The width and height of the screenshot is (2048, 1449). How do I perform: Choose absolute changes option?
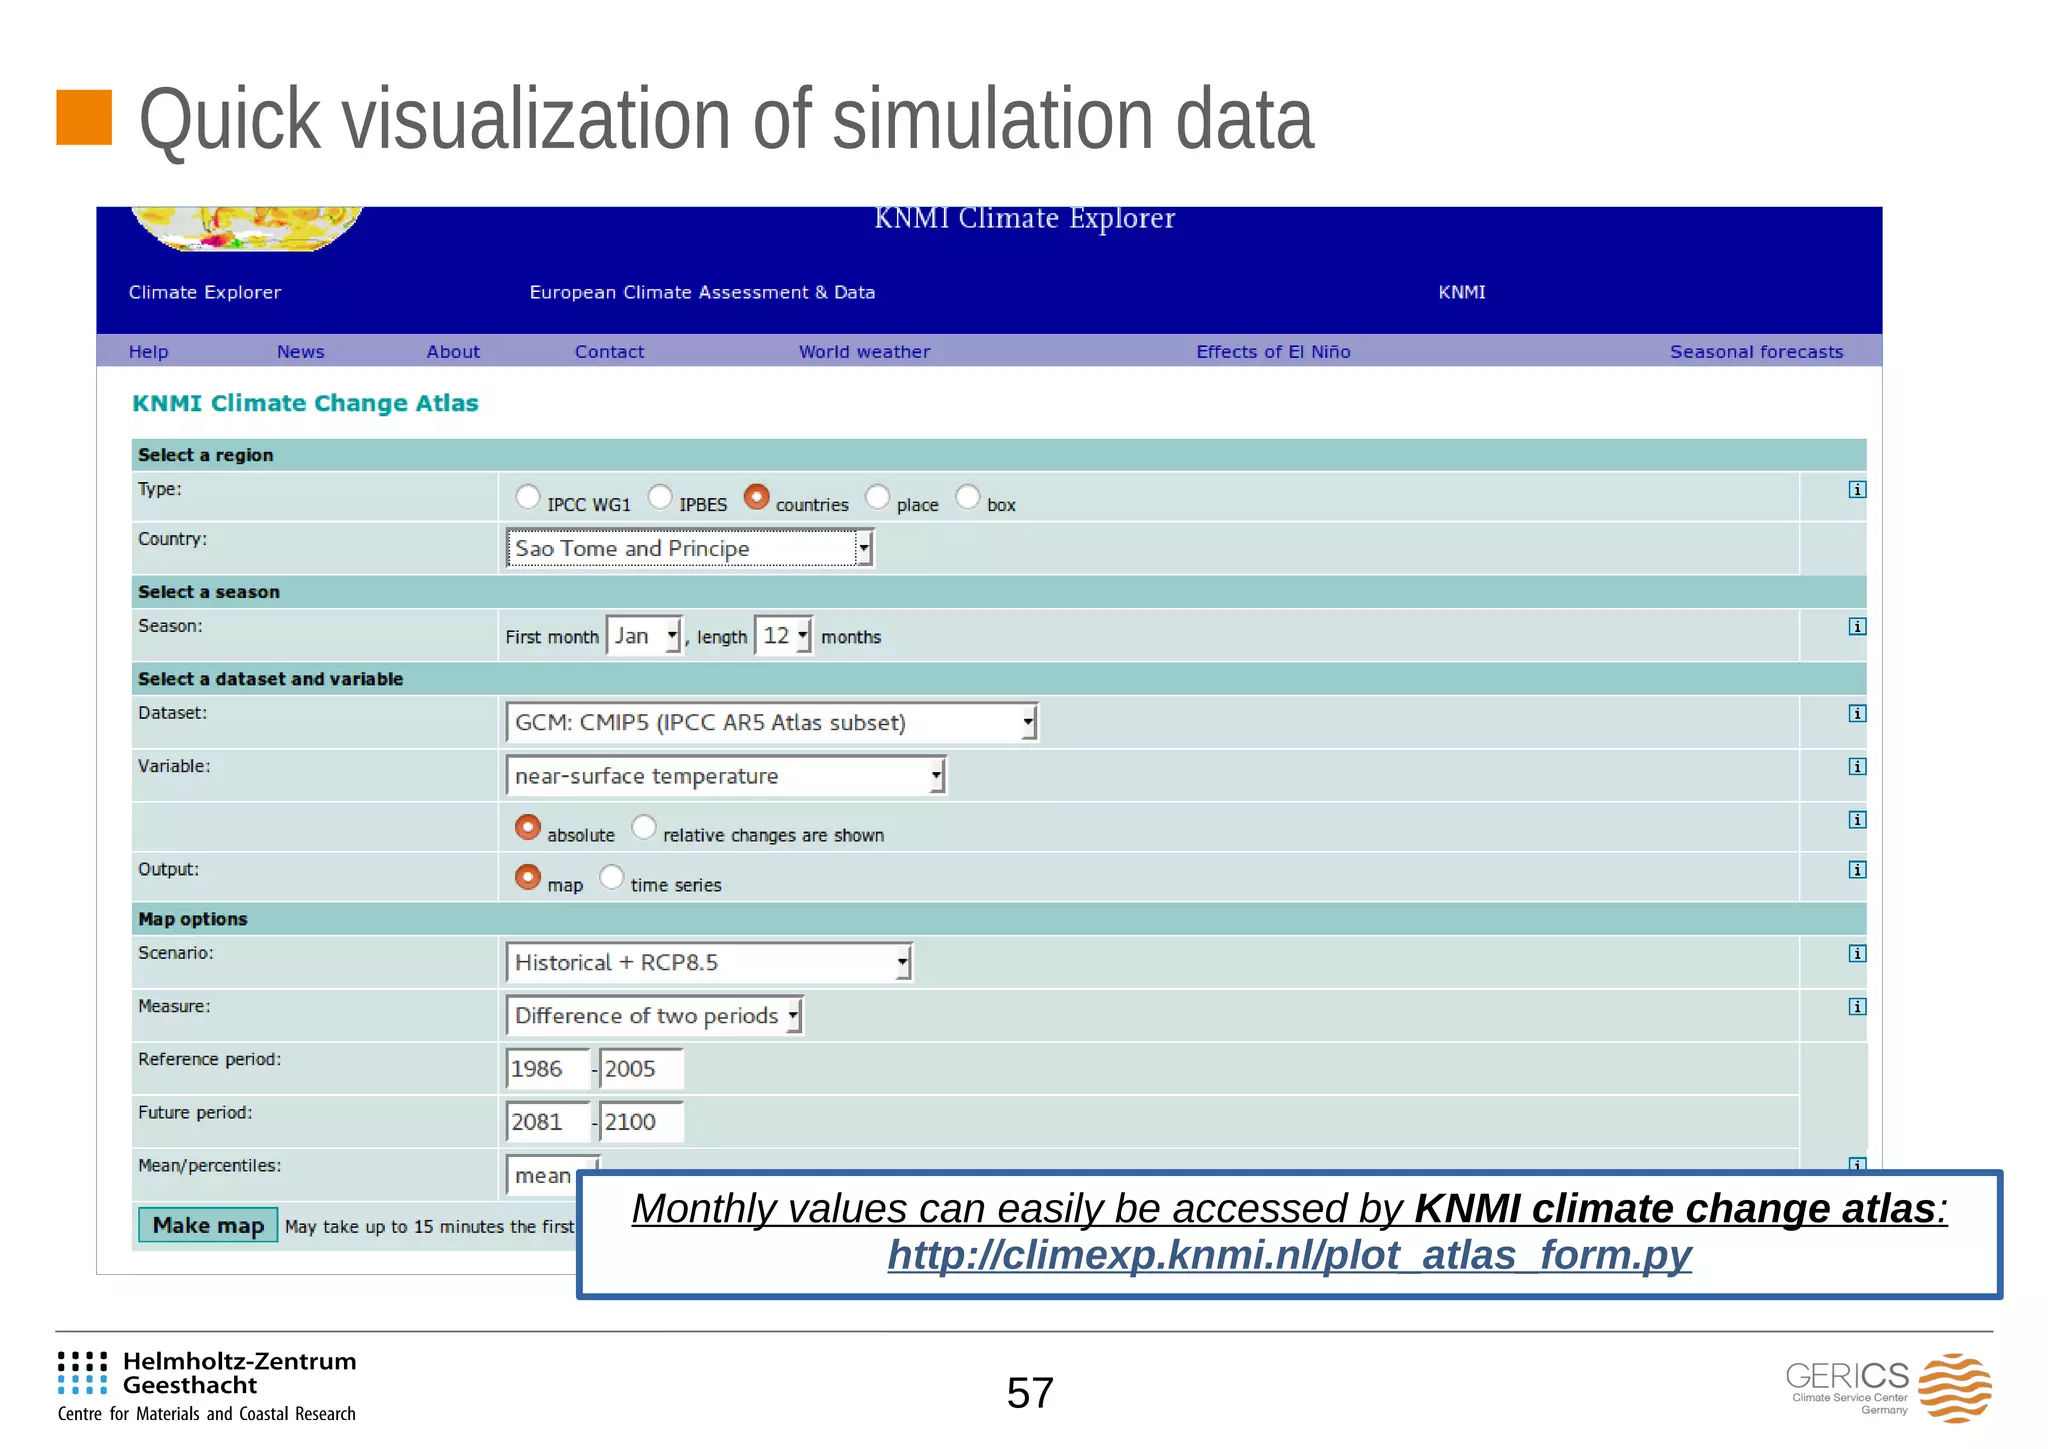(527, 828)
